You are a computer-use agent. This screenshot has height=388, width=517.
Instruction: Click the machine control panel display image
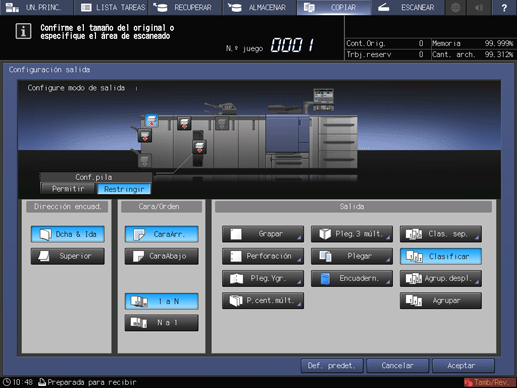[x=323, y=99]
